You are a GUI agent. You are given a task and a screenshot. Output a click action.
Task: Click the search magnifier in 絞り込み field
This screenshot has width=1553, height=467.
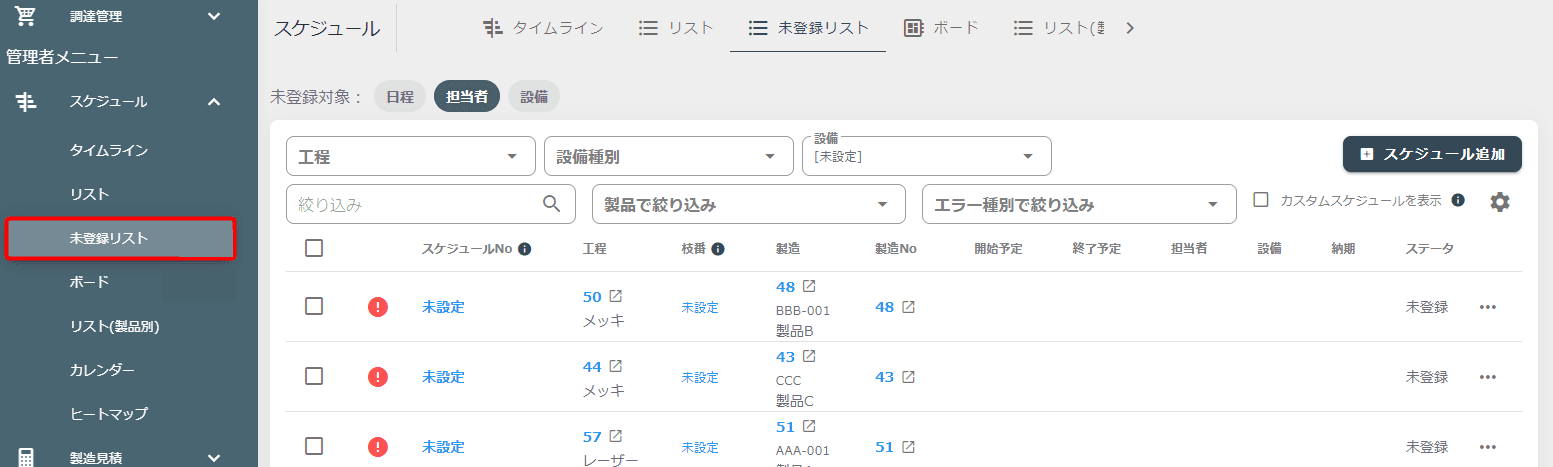click(551, 204)
